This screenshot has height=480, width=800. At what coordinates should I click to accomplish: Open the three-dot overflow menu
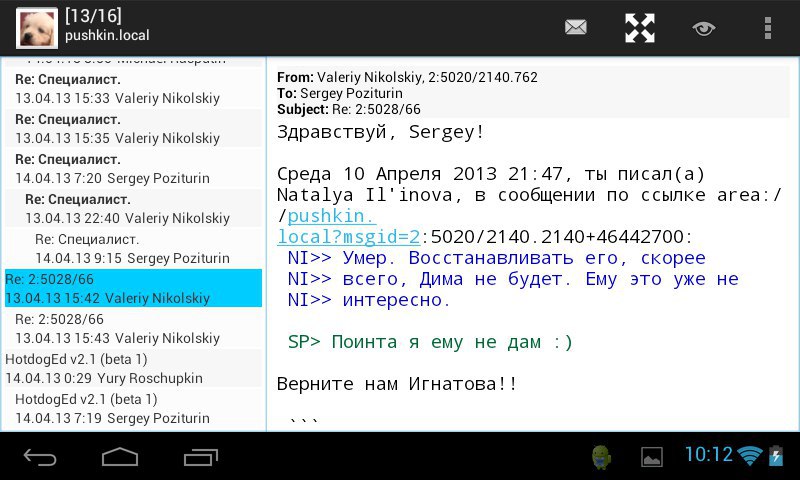pos(767,28)
